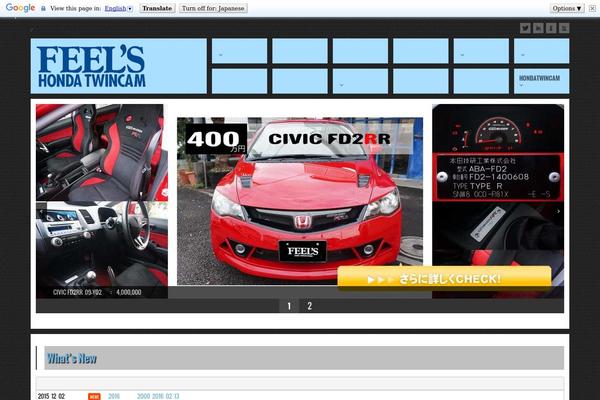Viewport: 600px width, 400px height.
Task: Open the Facebook social icon
Action: pyautogui.click(x=551, y=28)
